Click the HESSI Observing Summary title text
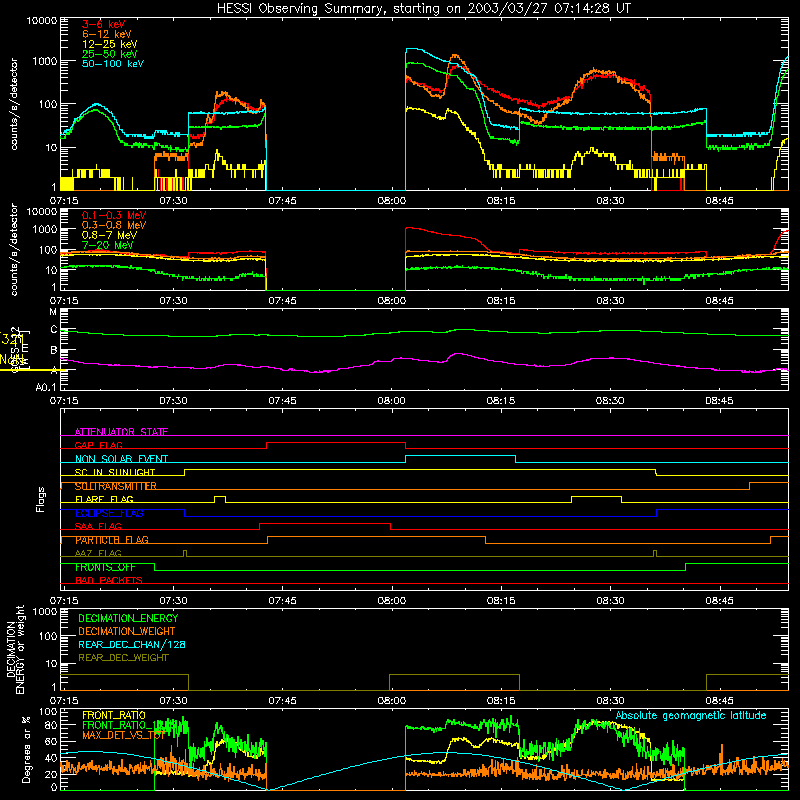 point(423,8)
